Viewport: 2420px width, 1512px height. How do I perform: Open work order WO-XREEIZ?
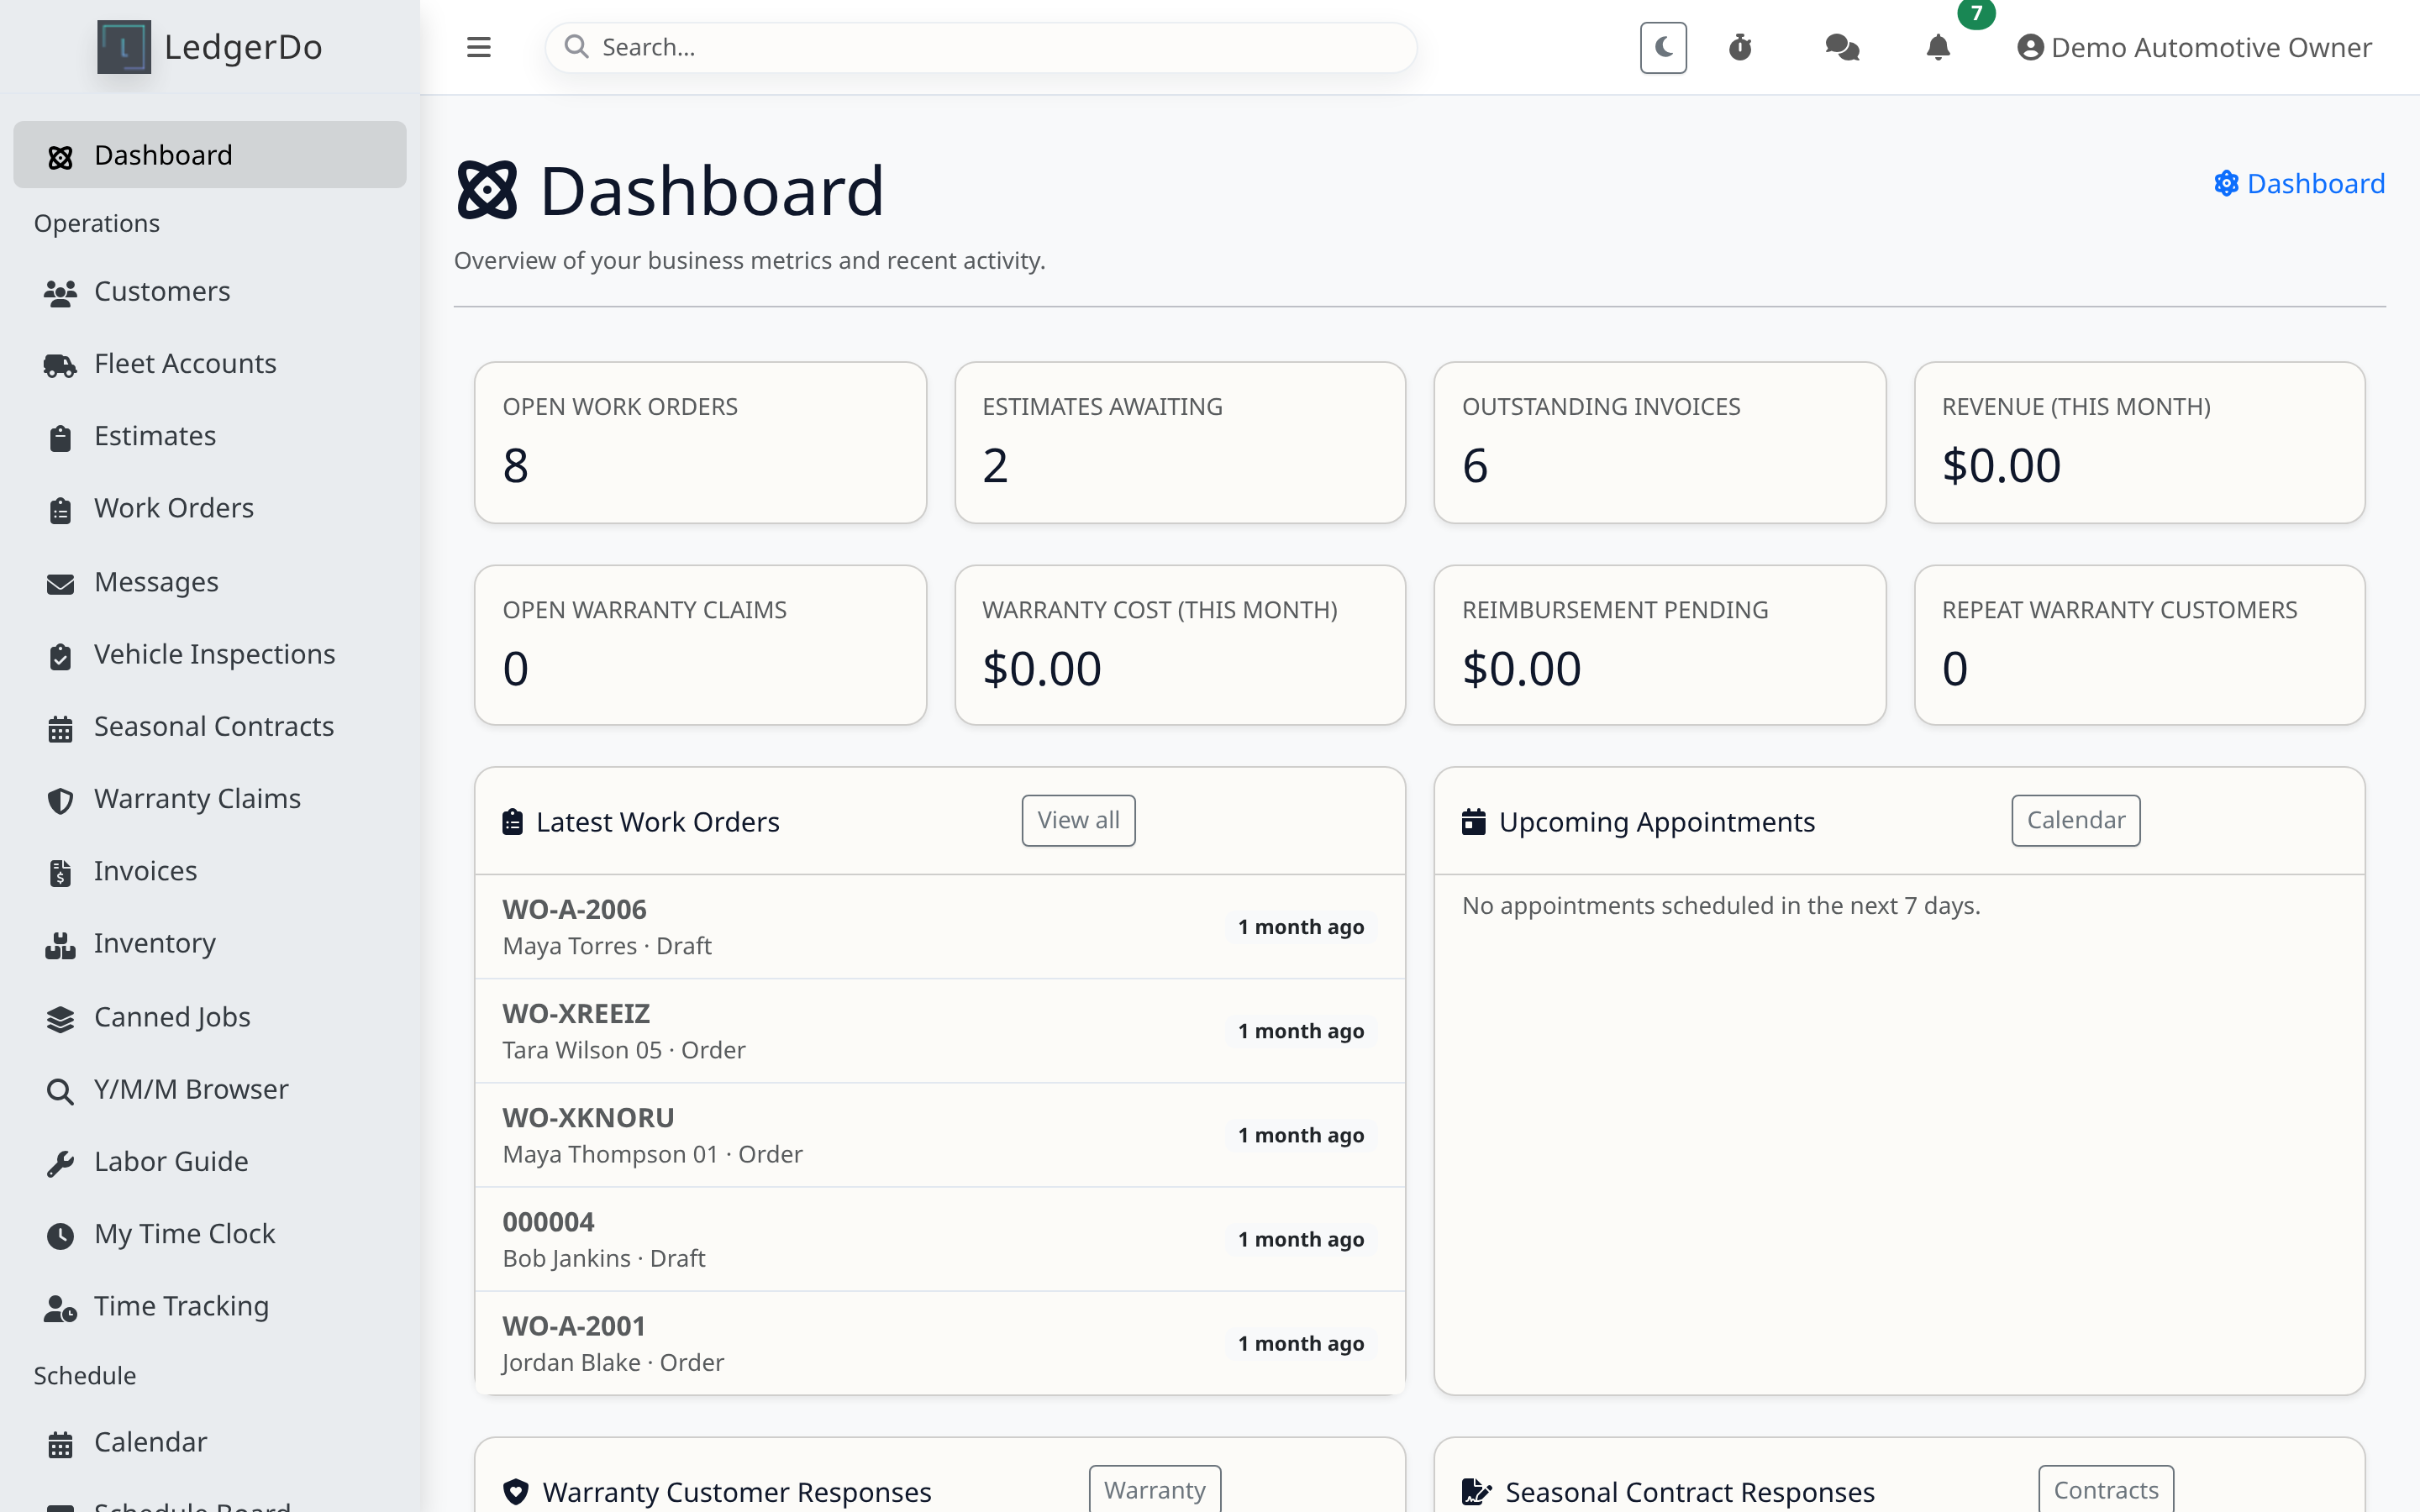point(940,1031)
